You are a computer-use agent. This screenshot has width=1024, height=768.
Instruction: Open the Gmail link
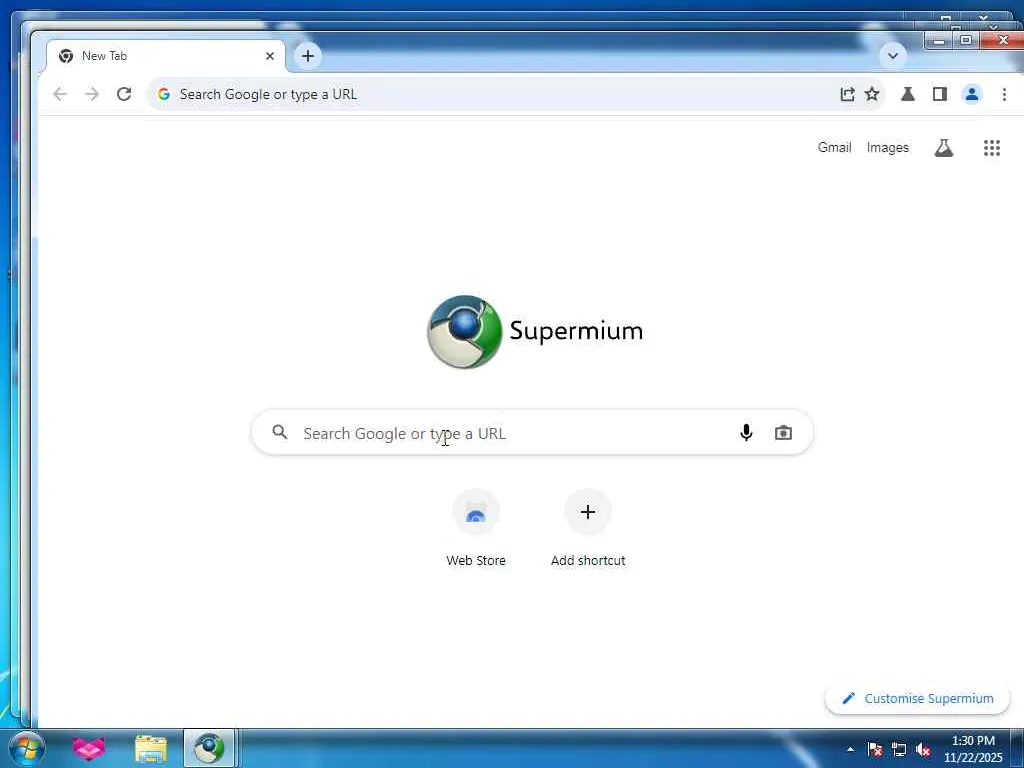coord(834,148)
